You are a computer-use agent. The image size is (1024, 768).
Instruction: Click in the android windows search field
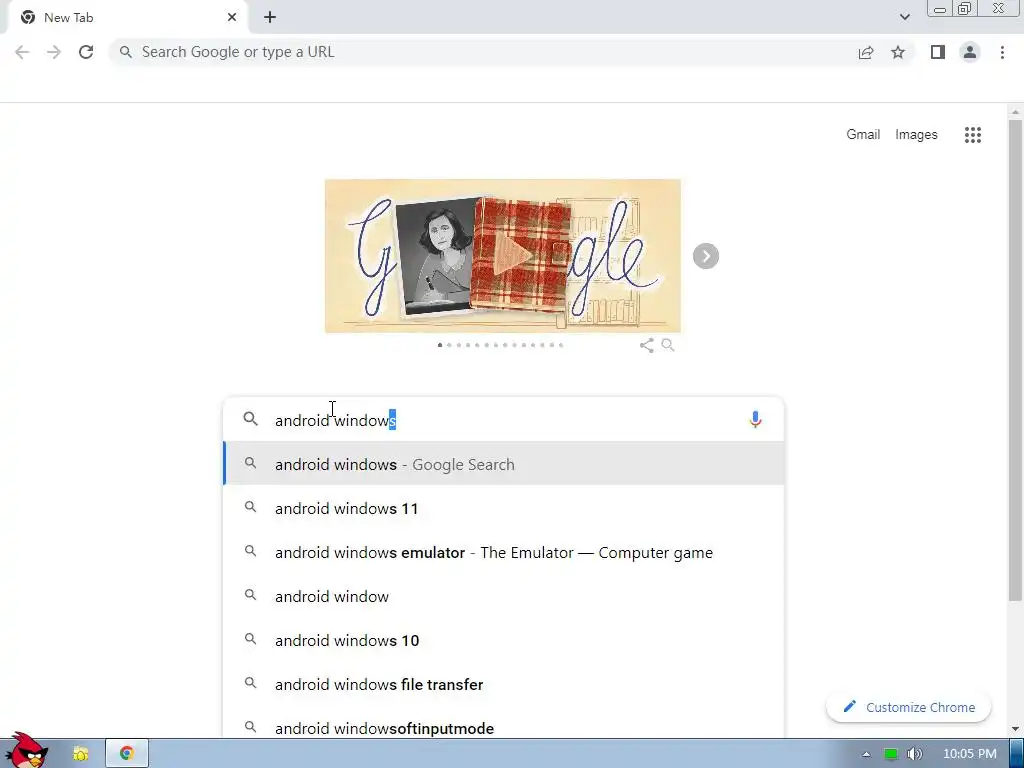click(503, 420)
